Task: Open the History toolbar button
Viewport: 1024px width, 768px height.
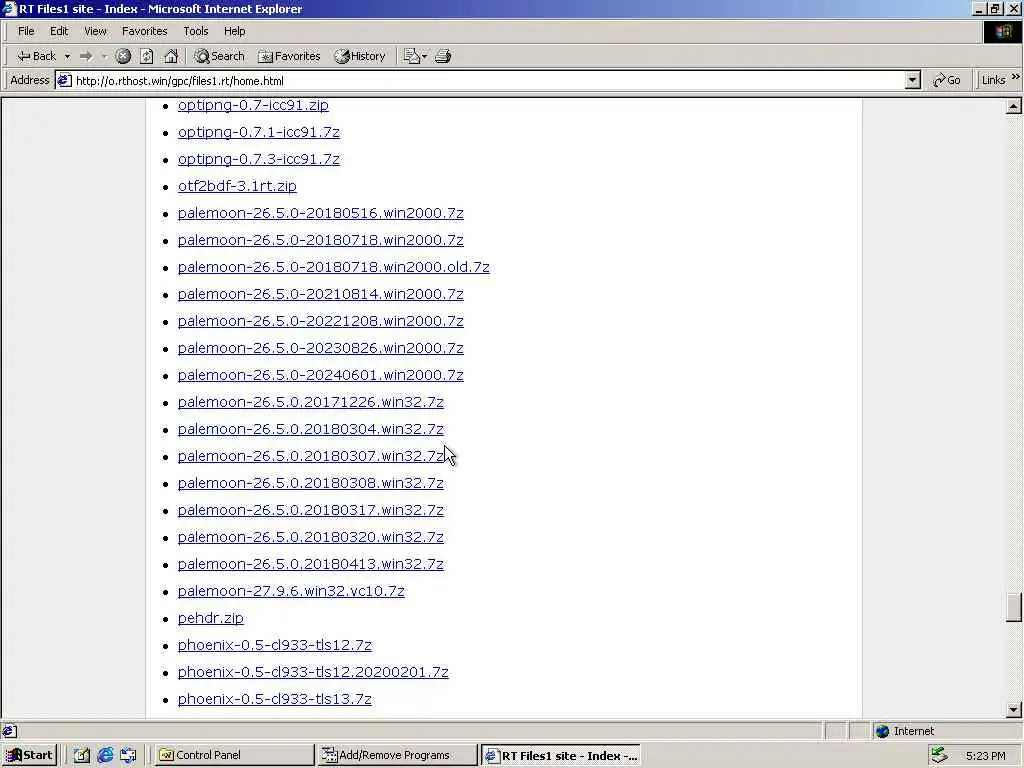Action: 360,56
